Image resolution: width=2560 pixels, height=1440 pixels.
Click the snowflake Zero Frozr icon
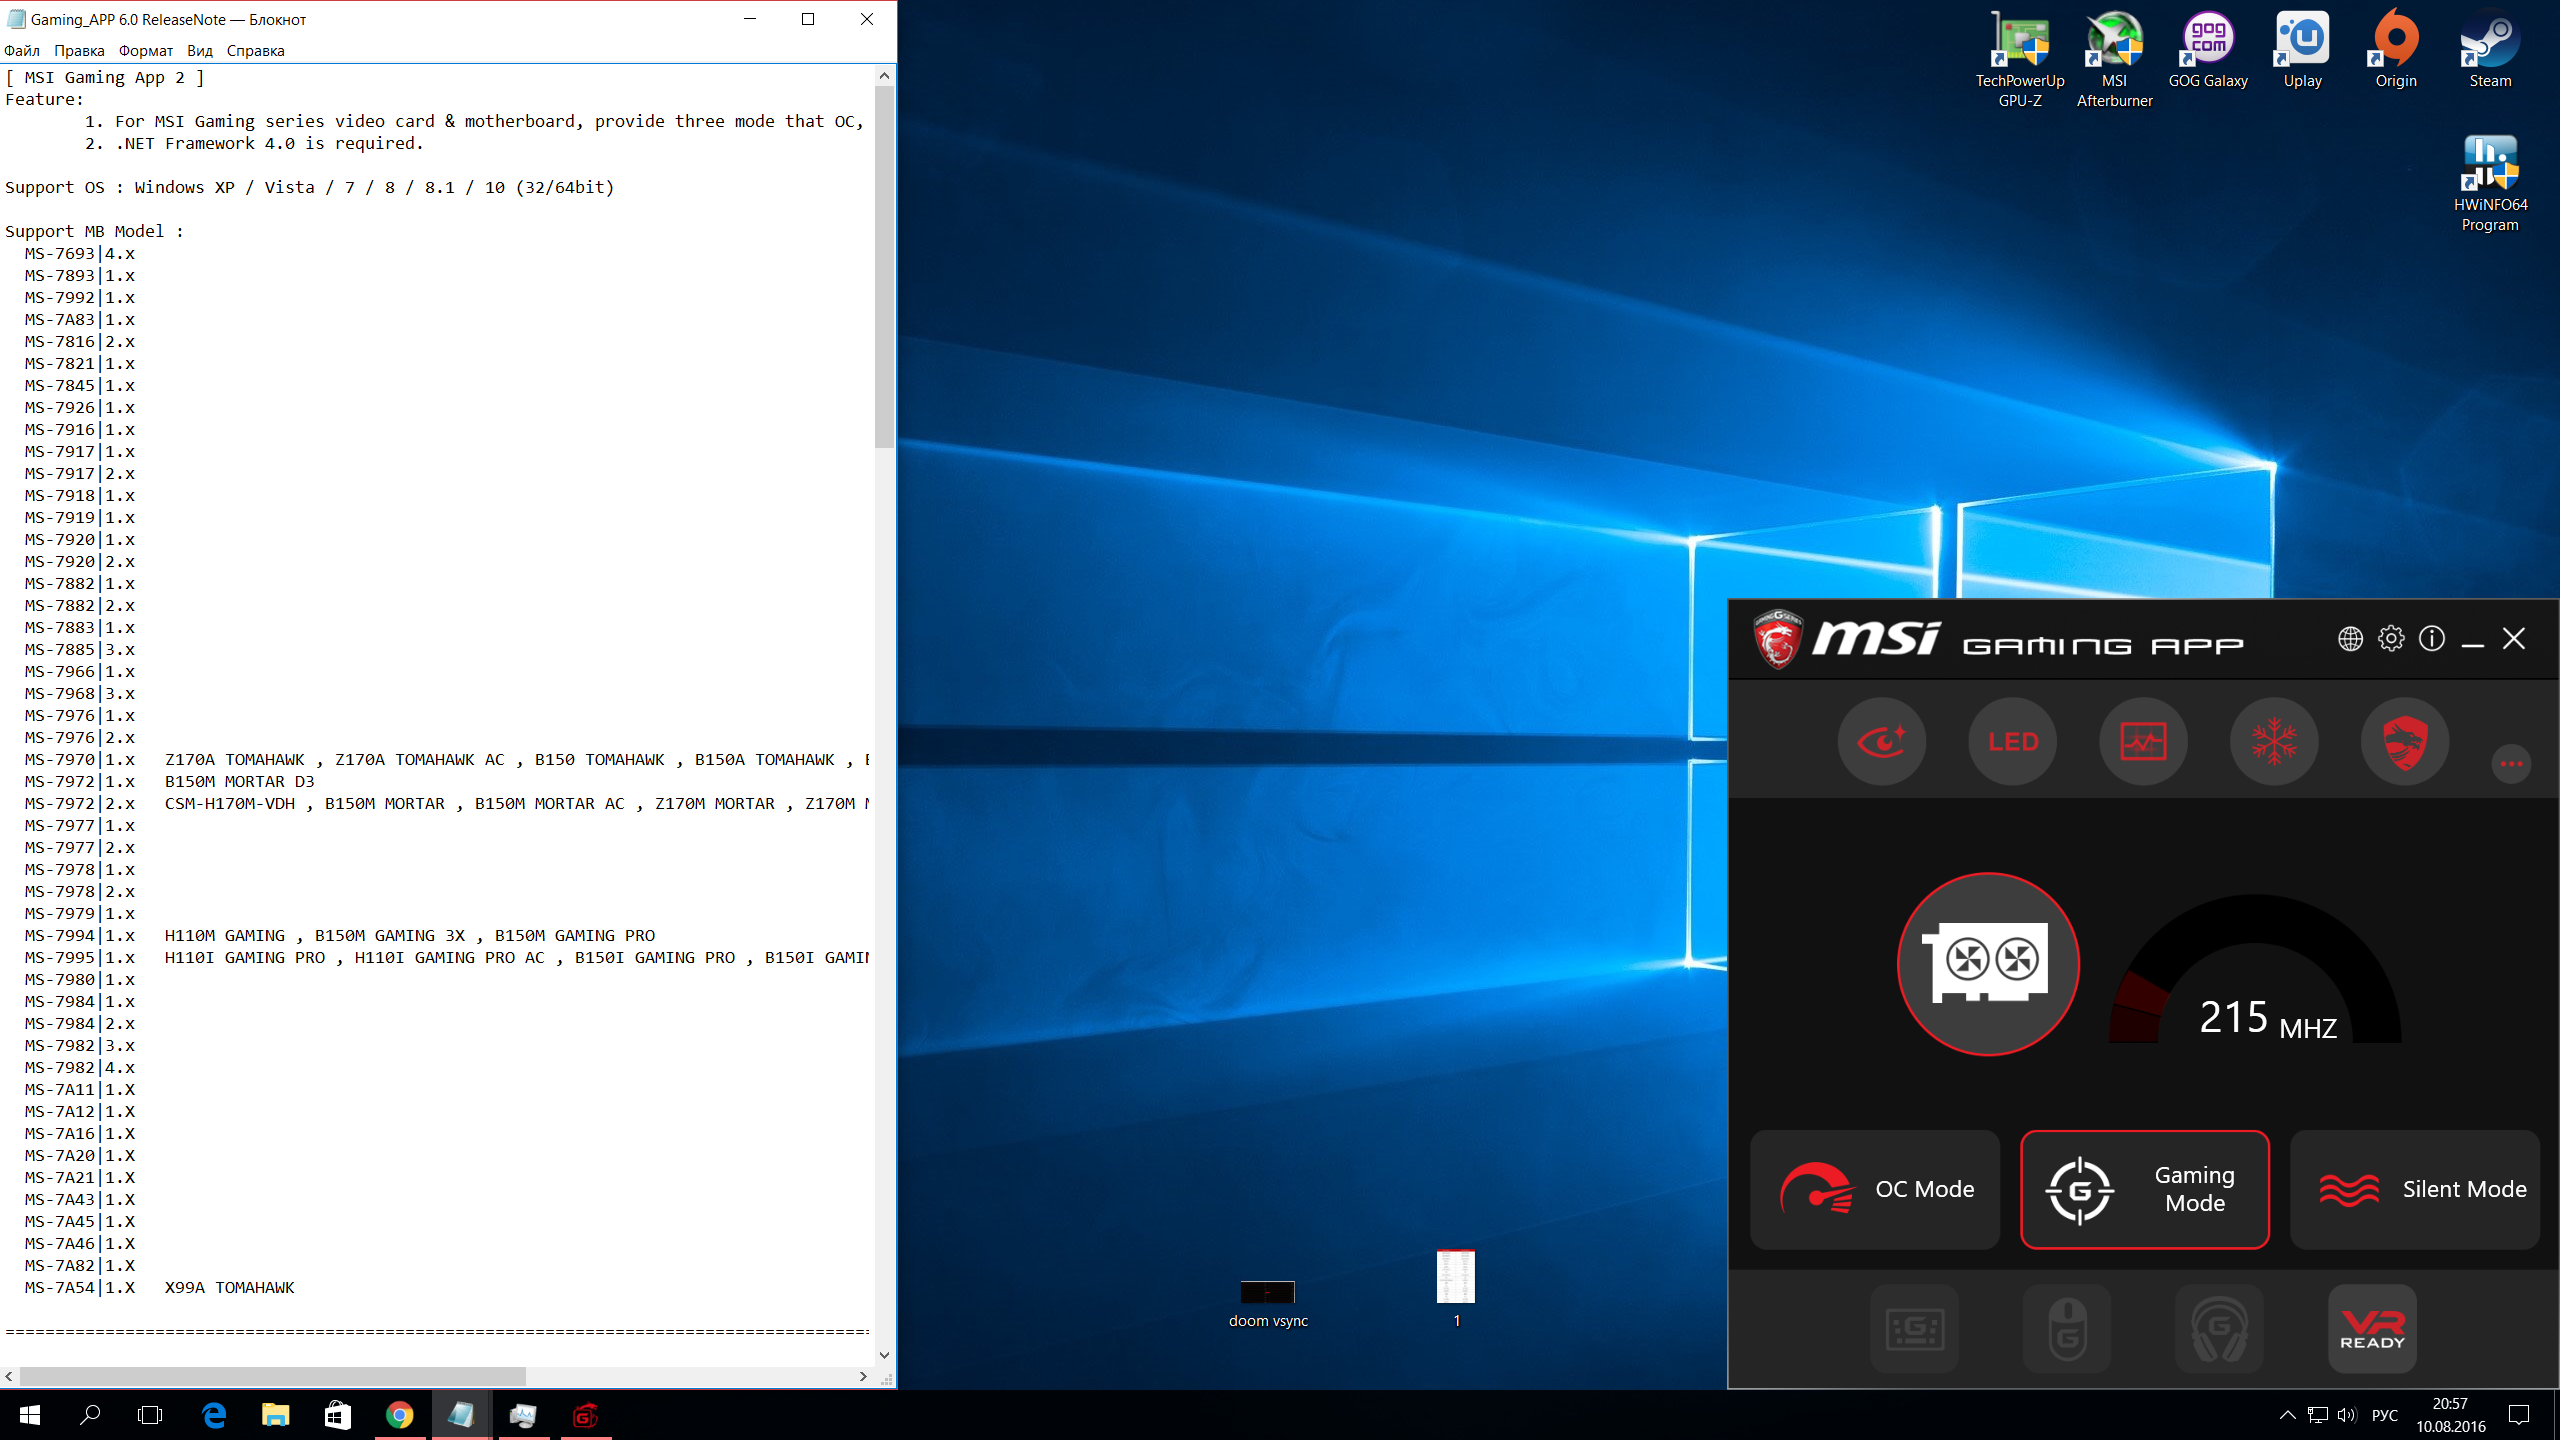(x=2274, y=741)
